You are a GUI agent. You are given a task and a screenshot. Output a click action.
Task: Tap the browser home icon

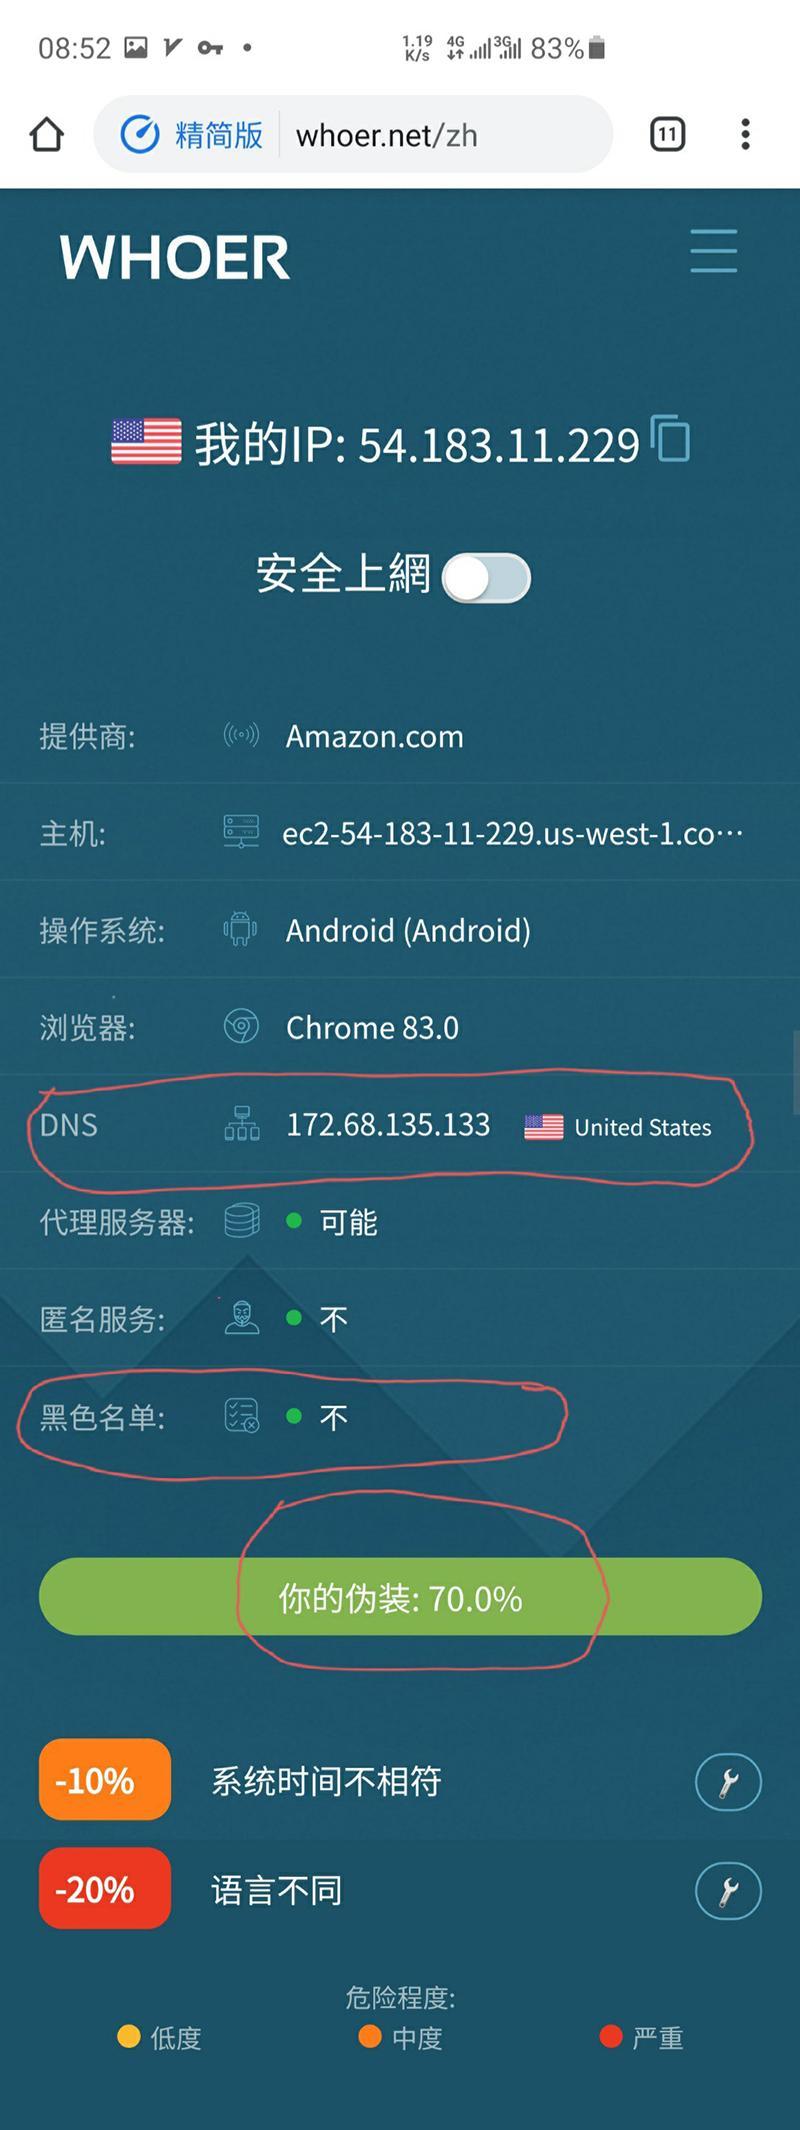click(x=46, y=134)
